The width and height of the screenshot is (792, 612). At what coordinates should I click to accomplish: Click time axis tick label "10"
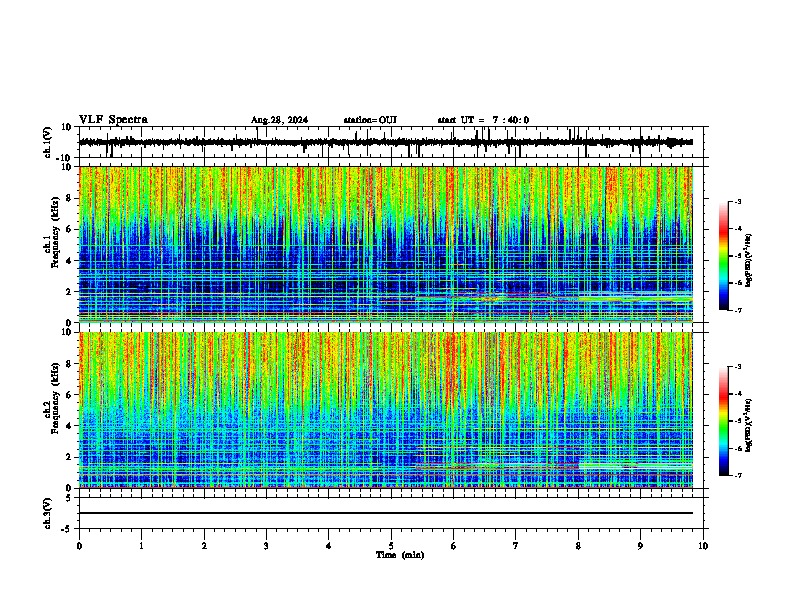point(703,546)
